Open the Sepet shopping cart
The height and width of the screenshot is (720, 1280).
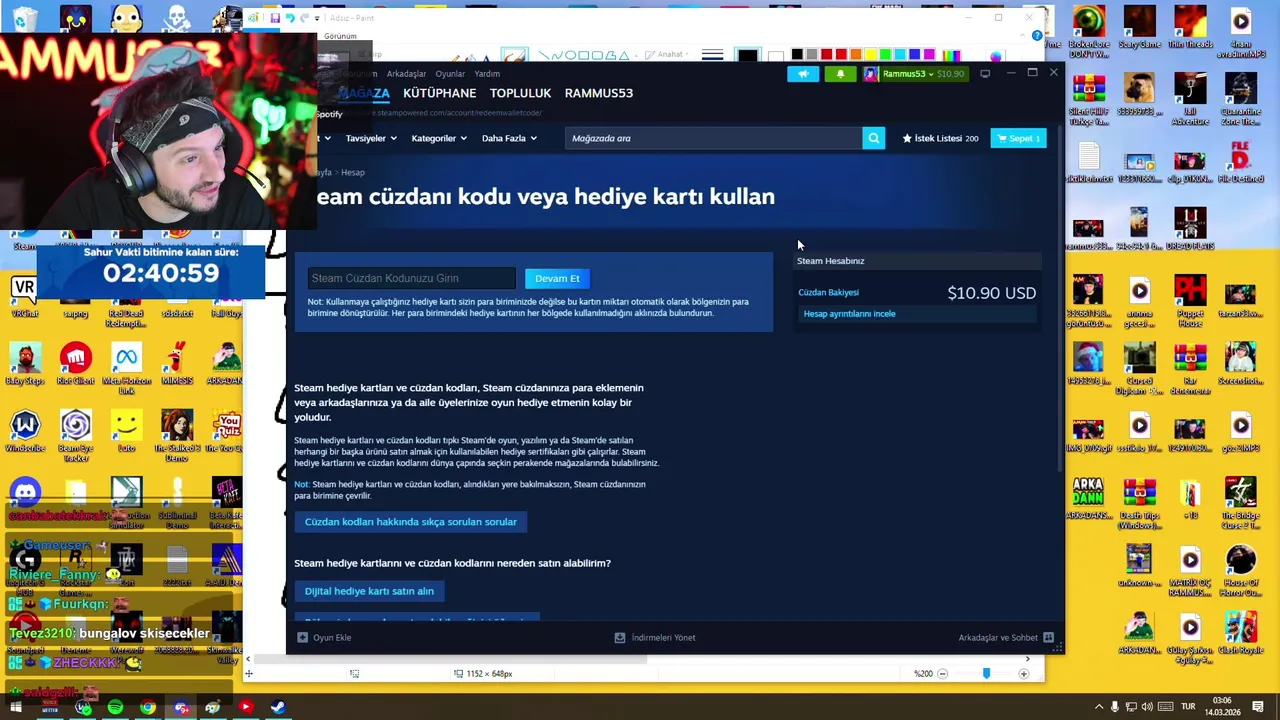click(x=1018, y=138)
